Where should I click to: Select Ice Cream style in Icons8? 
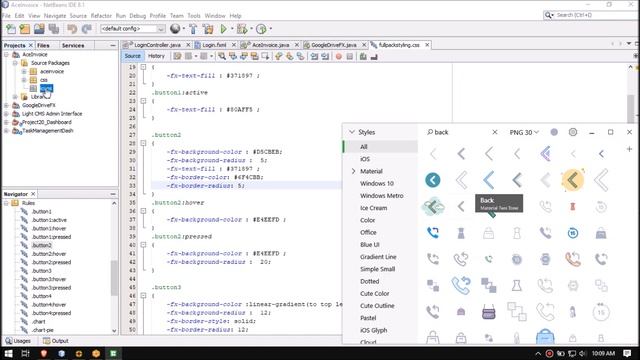tap(373, 208)
